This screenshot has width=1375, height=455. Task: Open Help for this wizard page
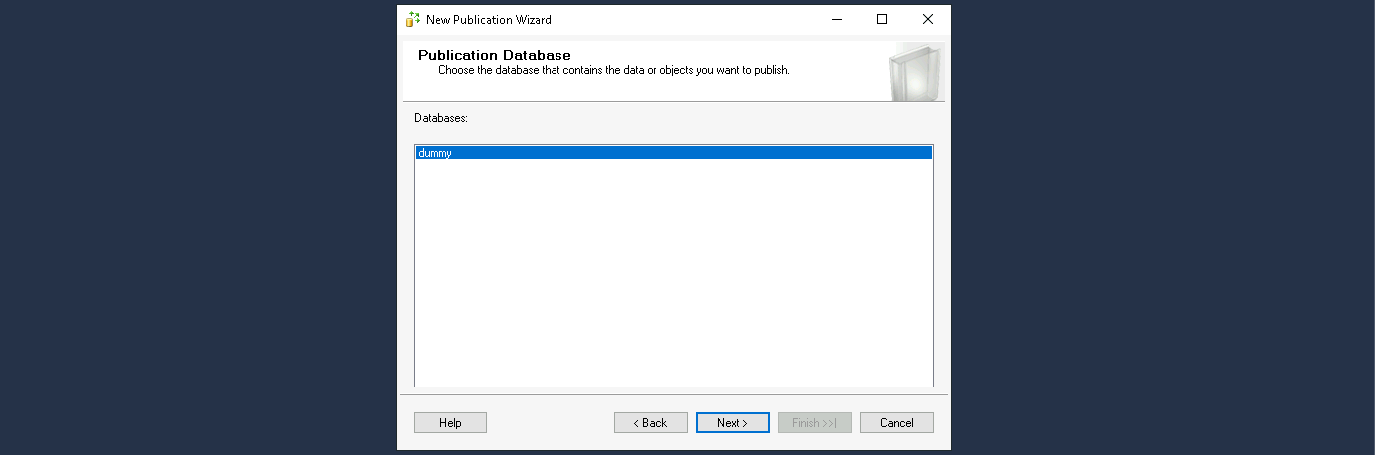(x=450, y=423)
